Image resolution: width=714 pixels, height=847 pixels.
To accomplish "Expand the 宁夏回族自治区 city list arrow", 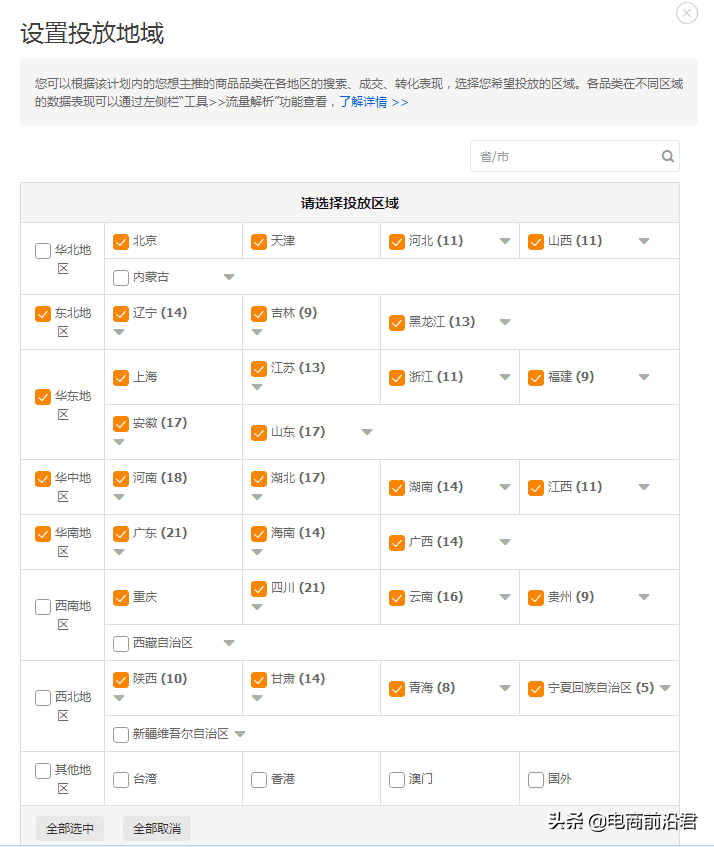I will pyautogui.click(x=665, y=688).
